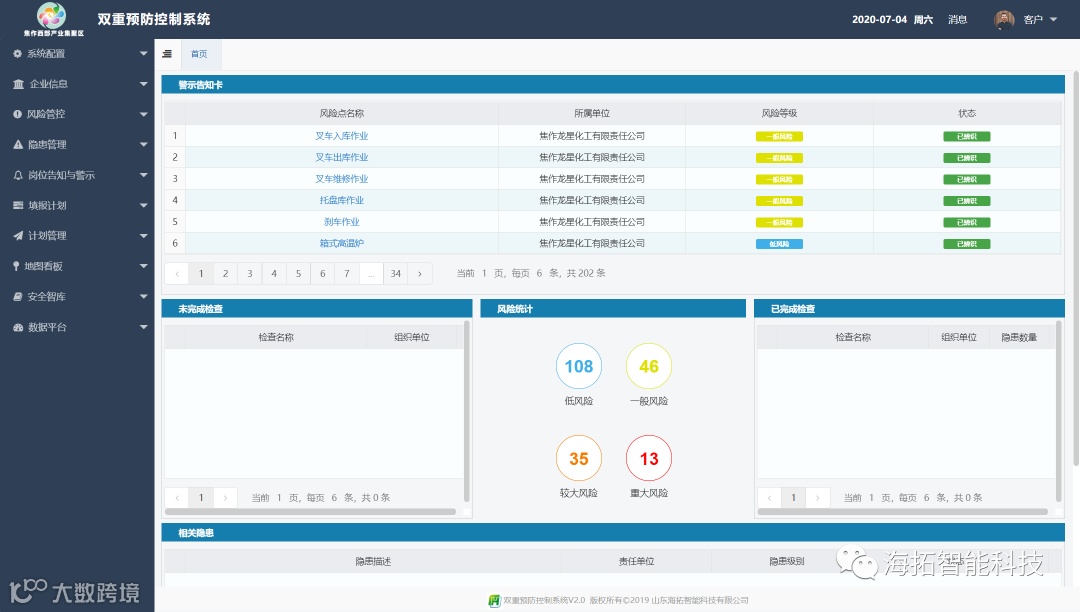Click next page arrow in 未完成检查

tap(225, 497)
